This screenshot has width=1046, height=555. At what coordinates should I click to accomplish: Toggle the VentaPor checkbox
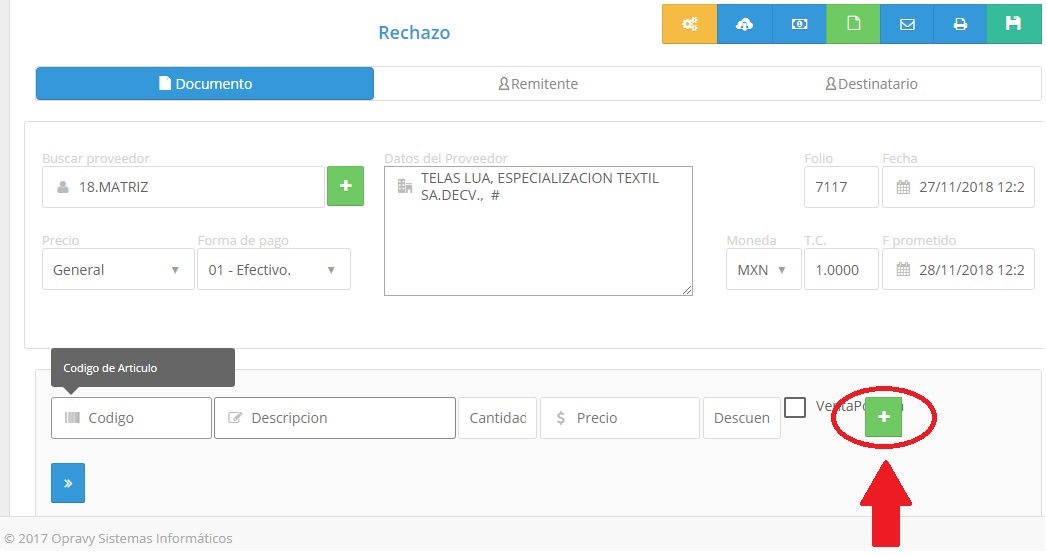point(795,407)
